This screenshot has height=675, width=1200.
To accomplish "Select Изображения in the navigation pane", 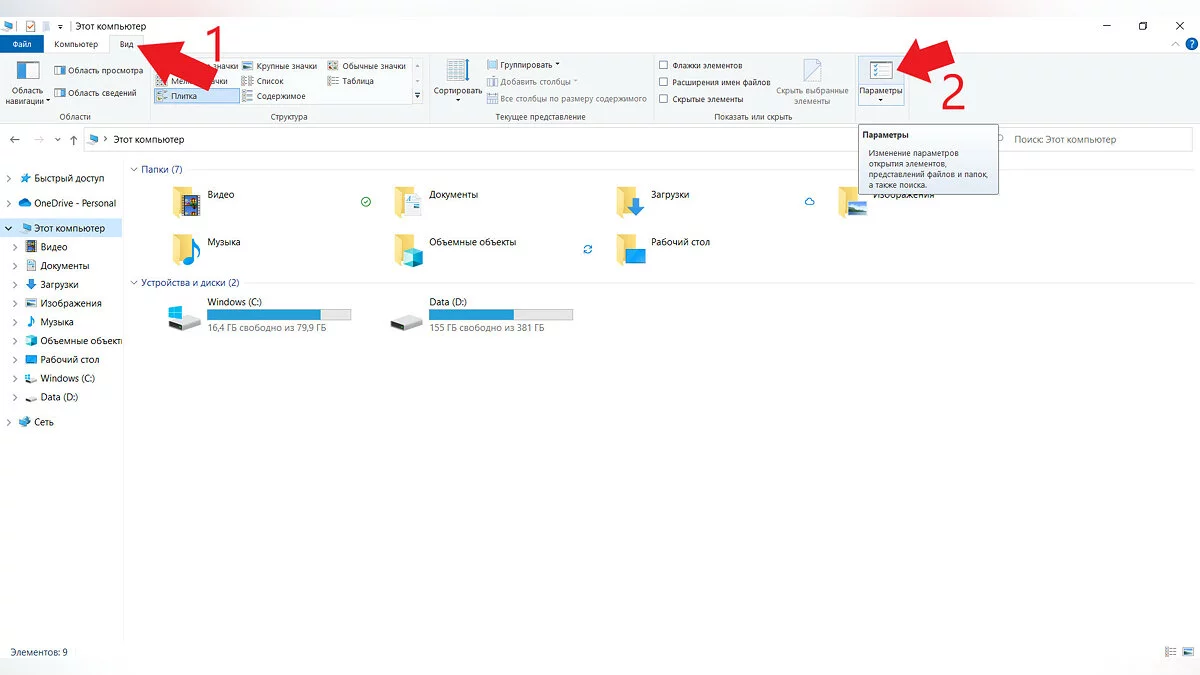I will click(x=71, y=303).
